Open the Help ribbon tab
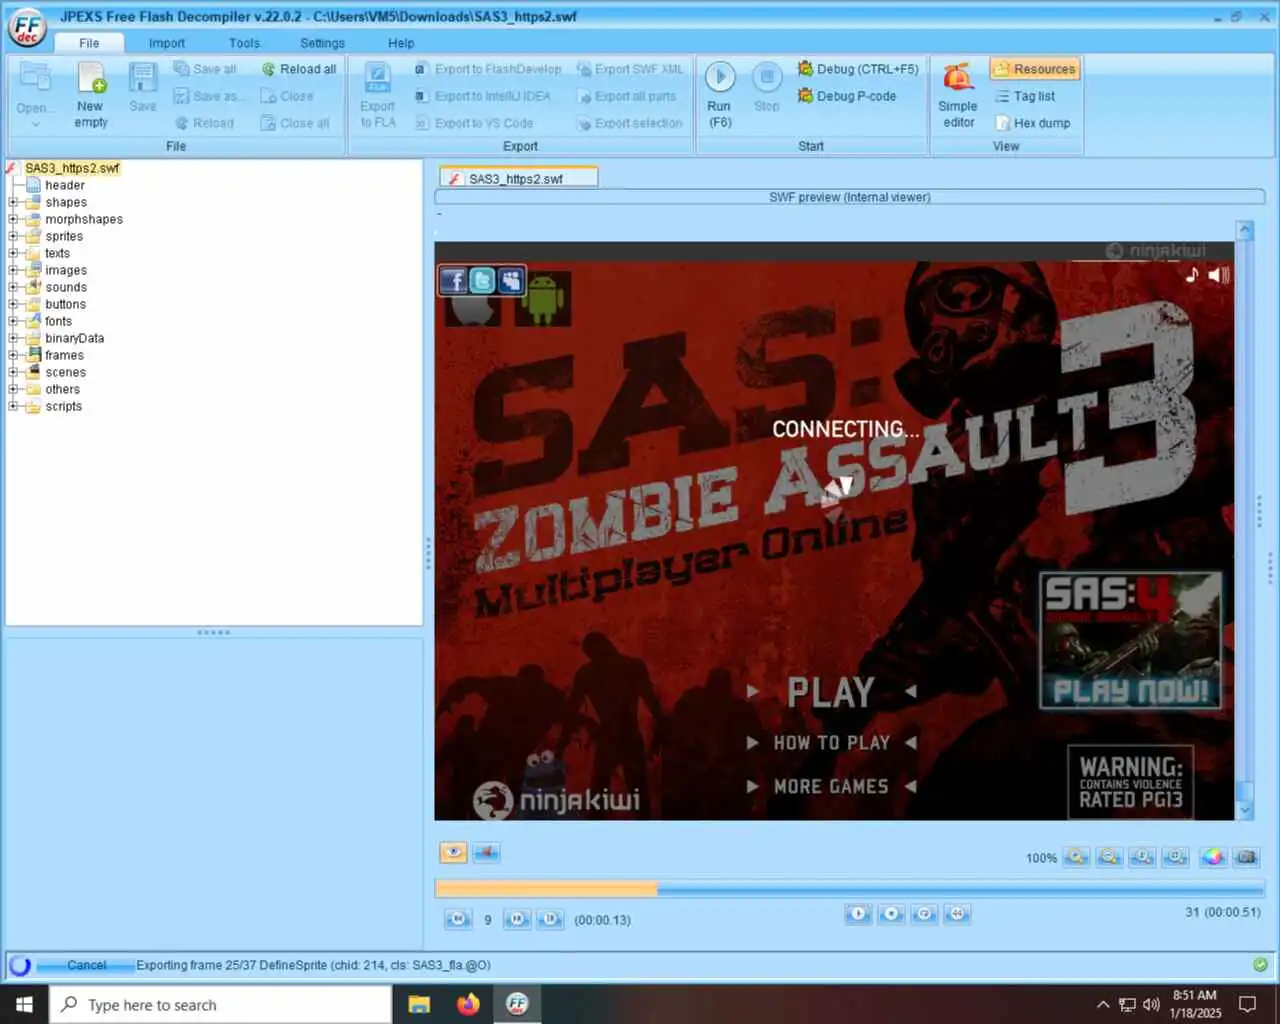This screenshot has width=1280, height=1024. (401, 43)
